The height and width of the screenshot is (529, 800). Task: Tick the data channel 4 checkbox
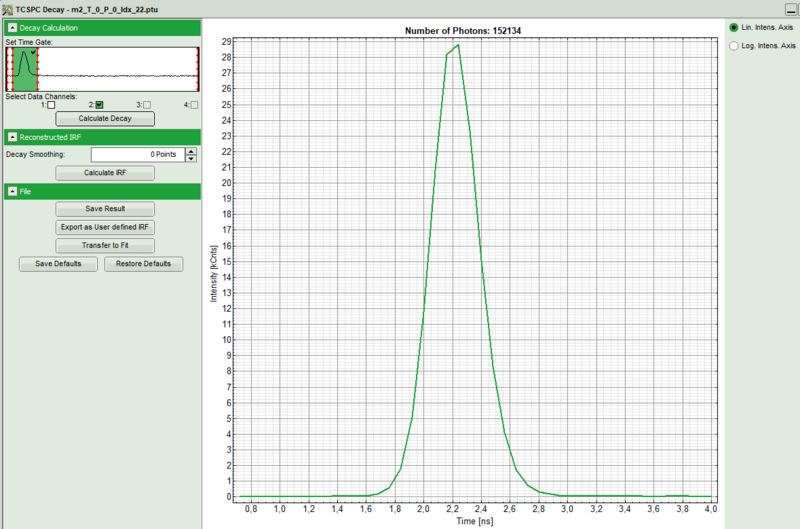tap(194, 105)
